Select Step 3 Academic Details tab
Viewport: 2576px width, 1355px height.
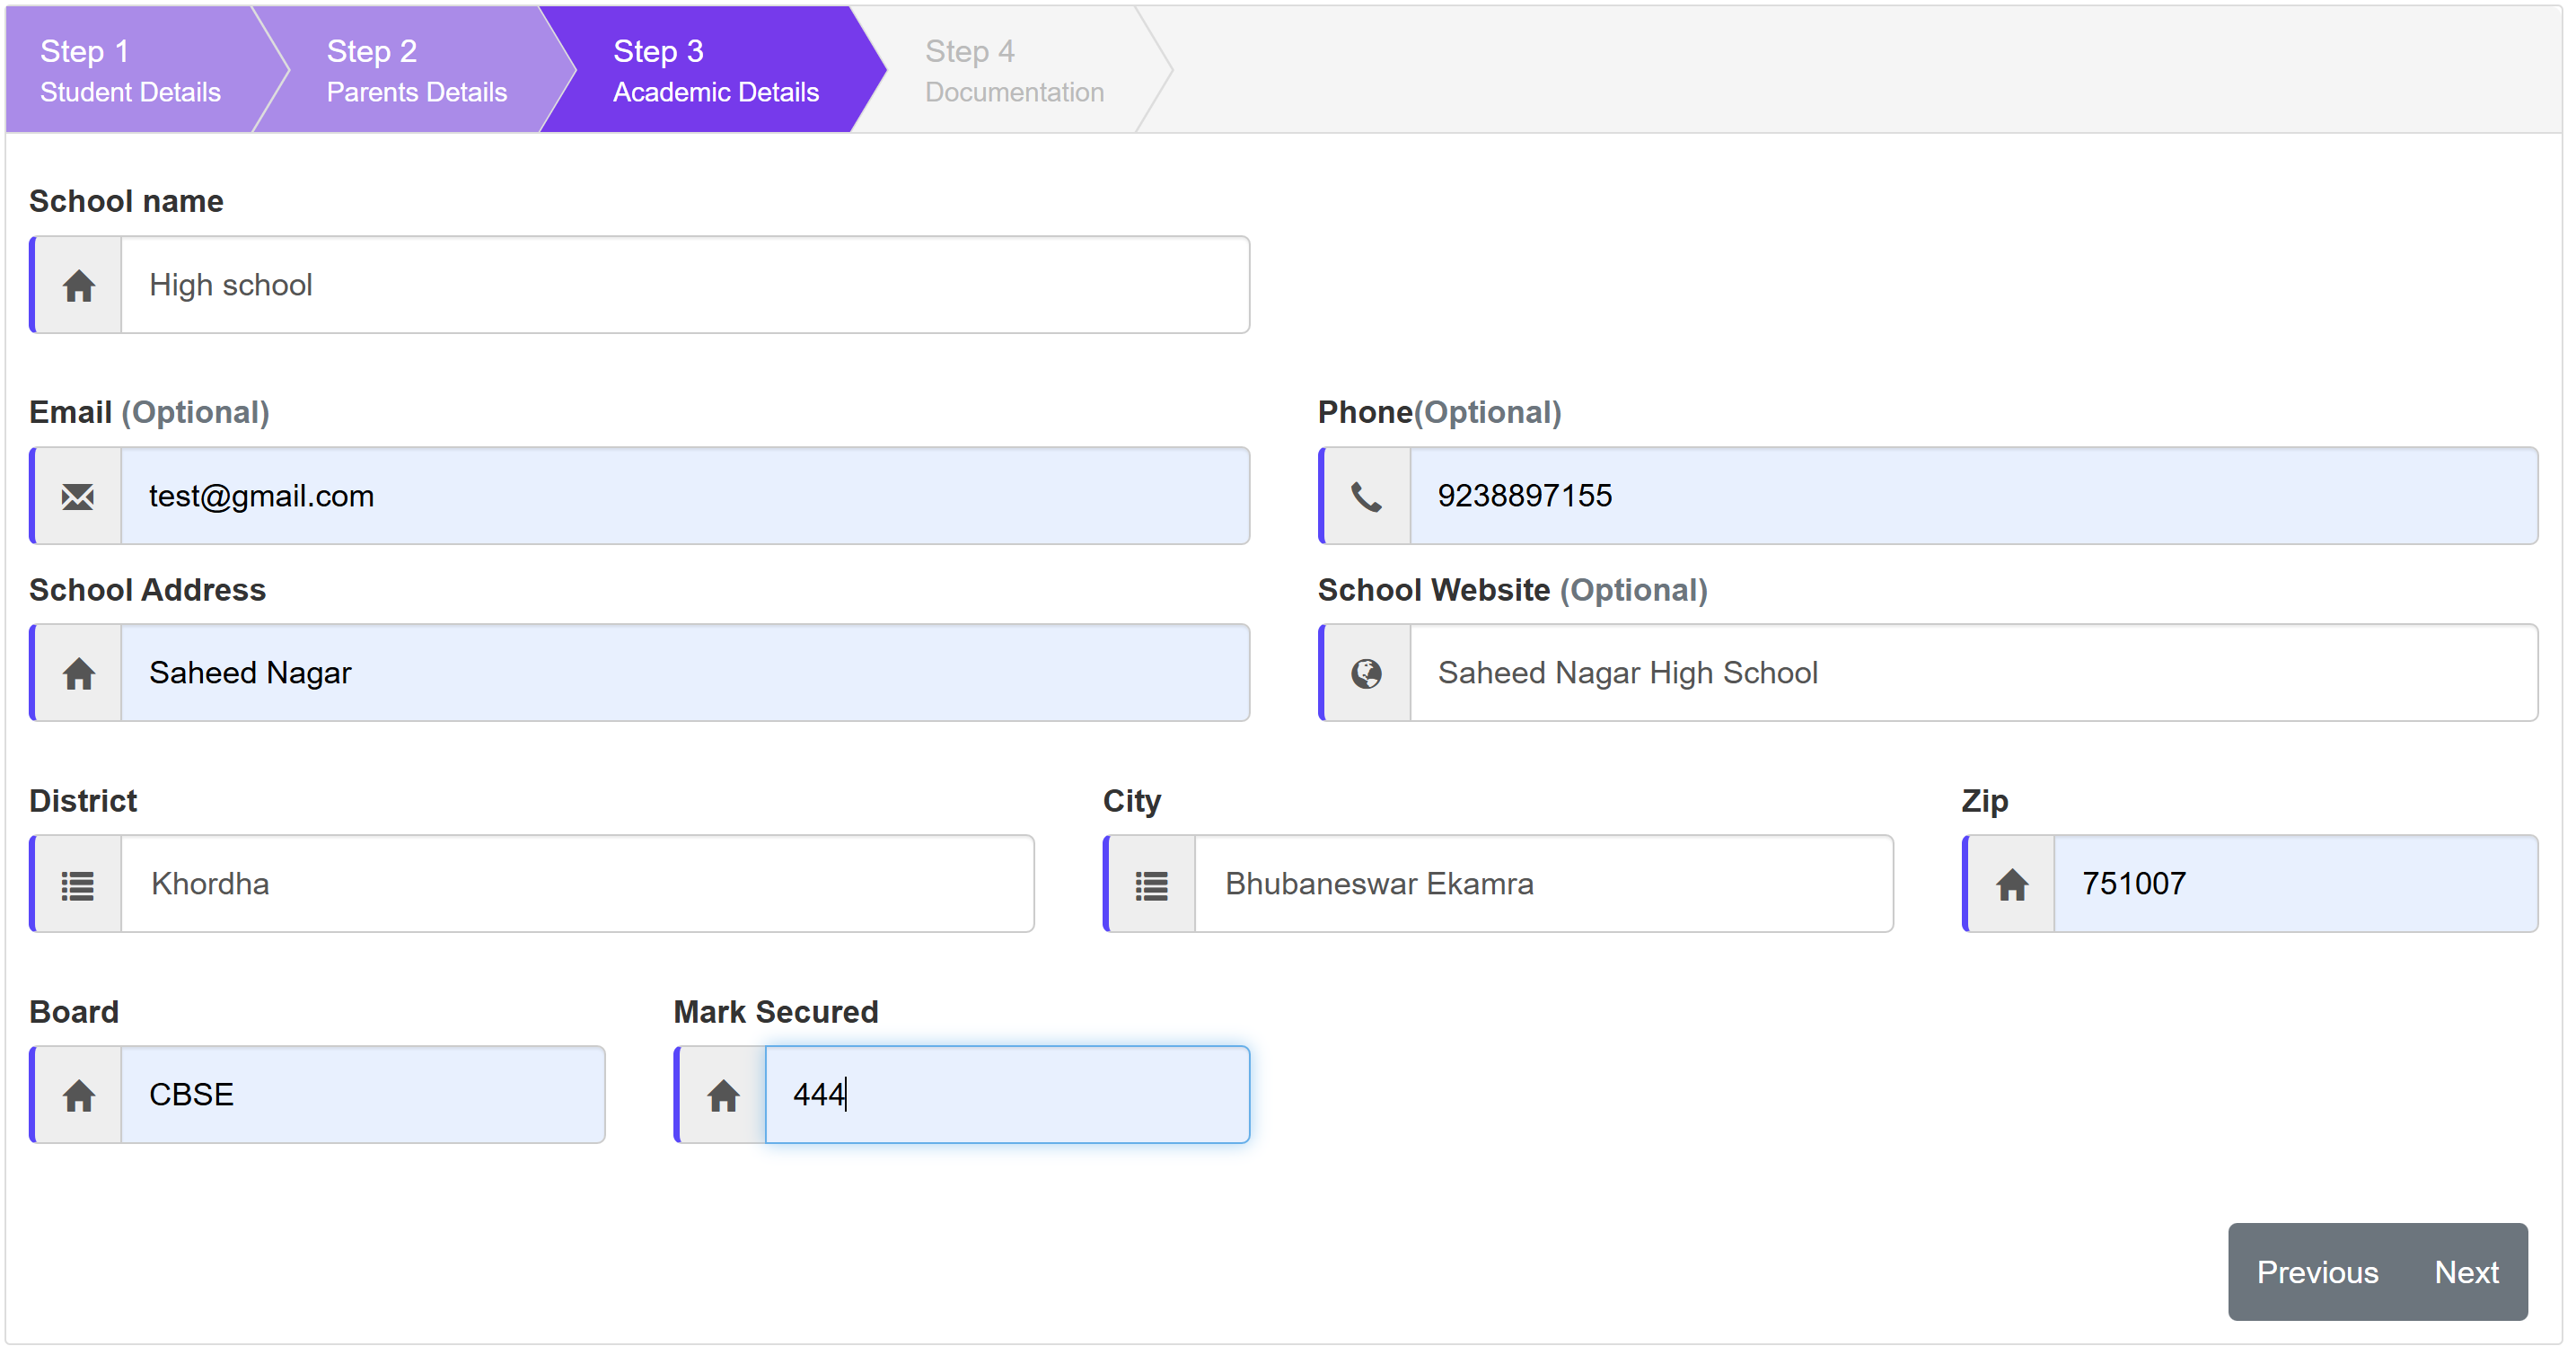[715, 70]
